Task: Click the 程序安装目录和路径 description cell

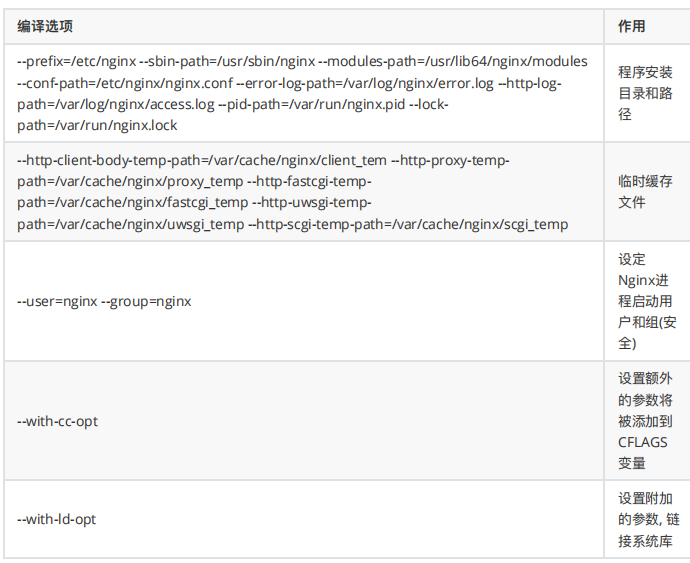Action: [645, 94]
